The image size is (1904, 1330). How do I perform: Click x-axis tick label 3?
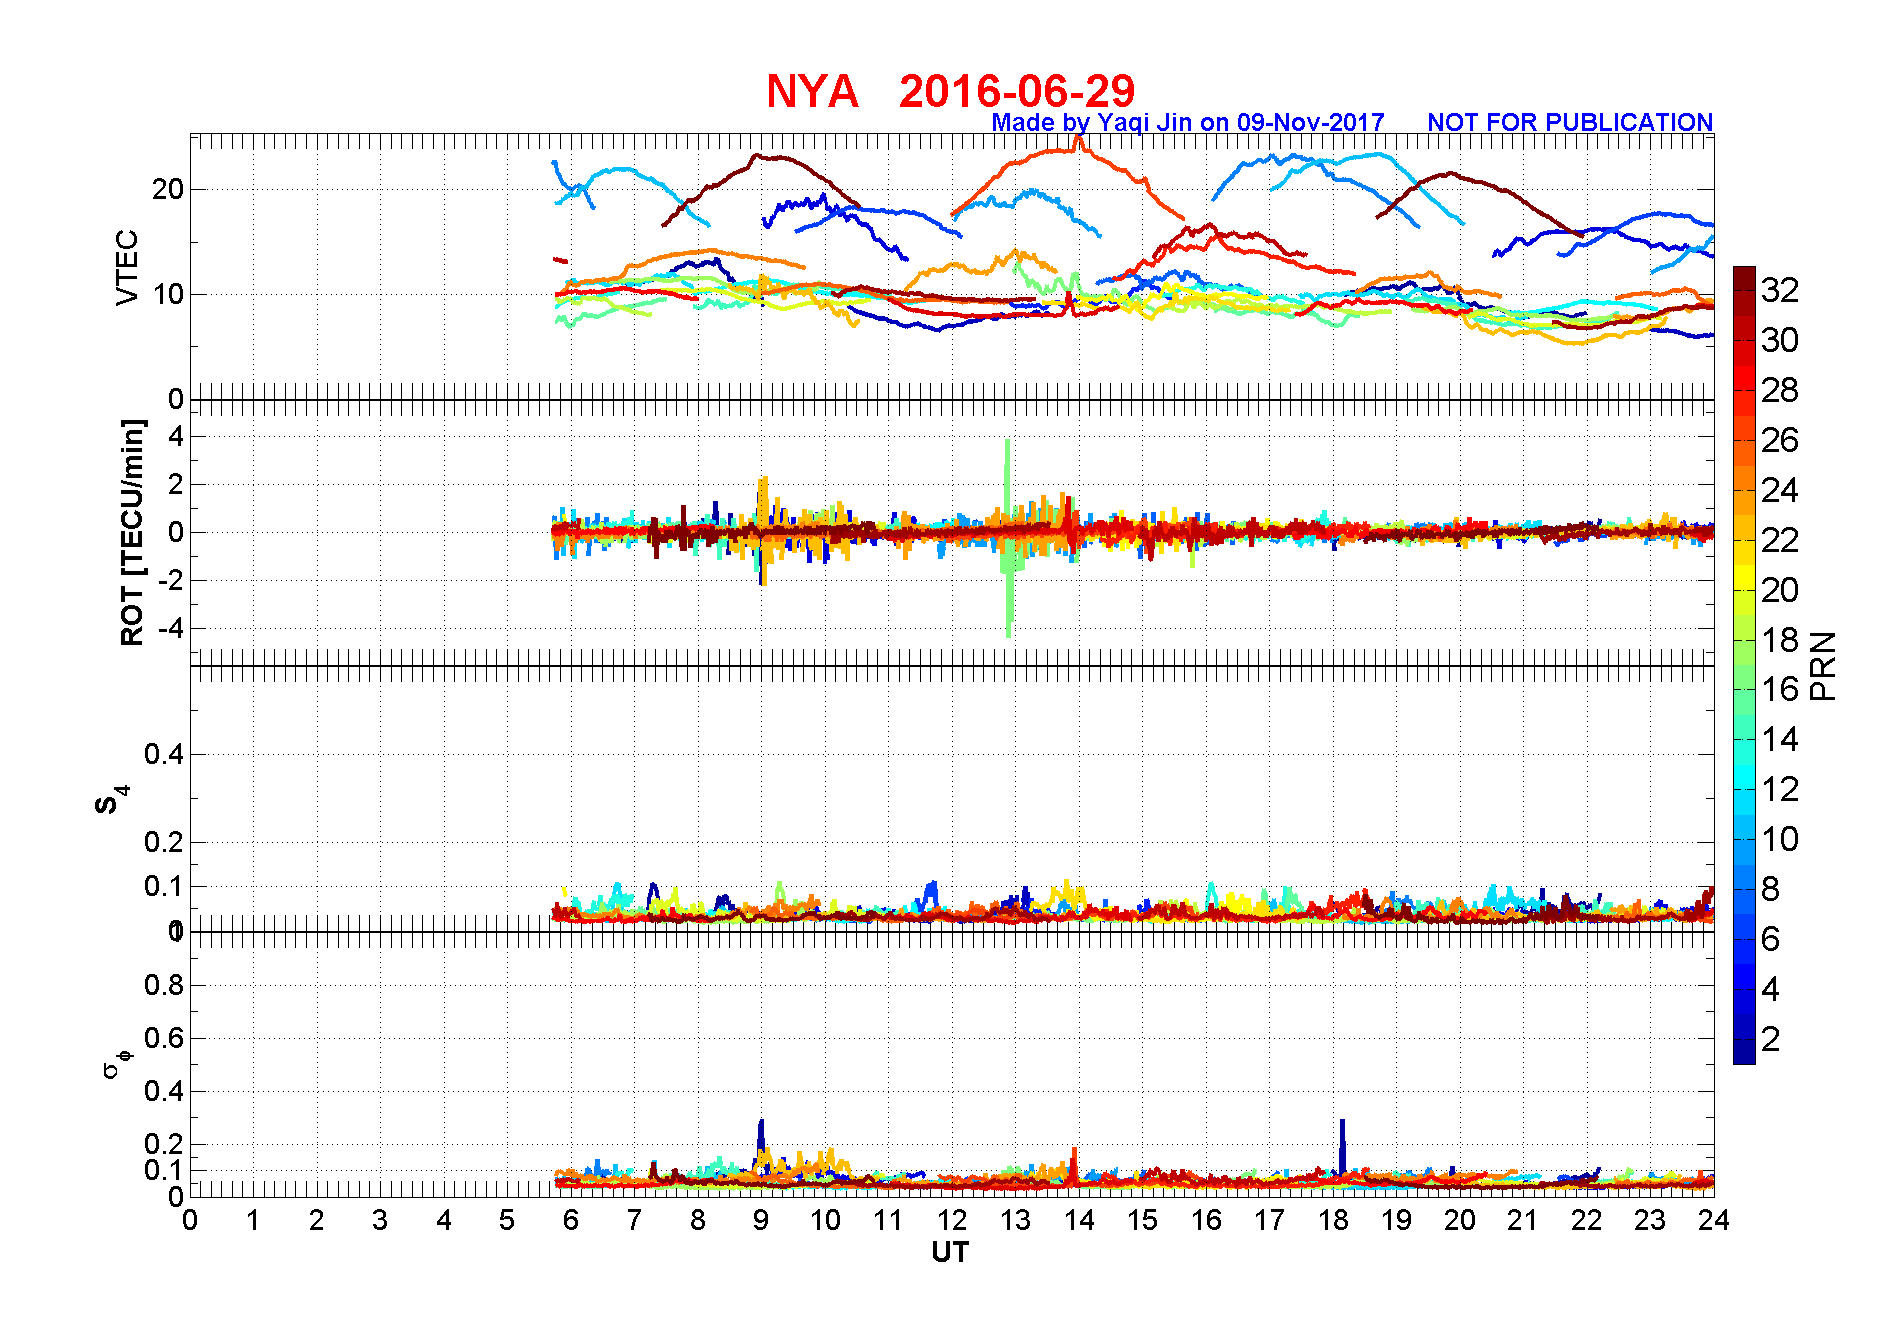380,1220
